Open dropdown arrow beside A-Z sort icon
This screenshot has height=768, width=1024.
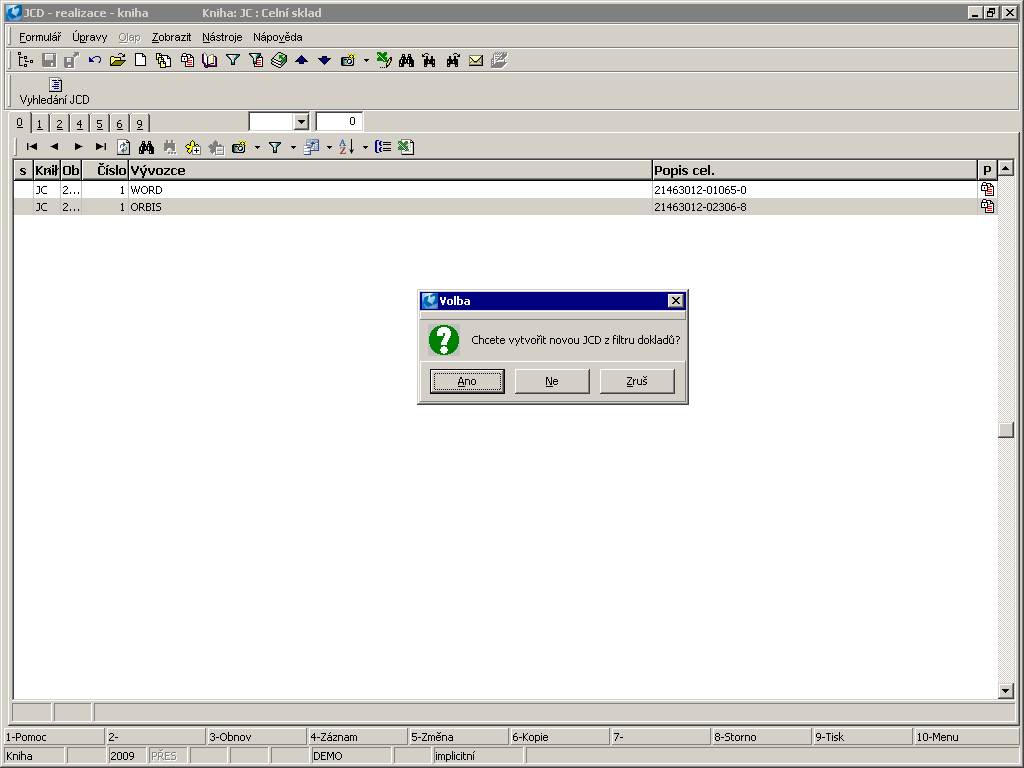point(365,148)
